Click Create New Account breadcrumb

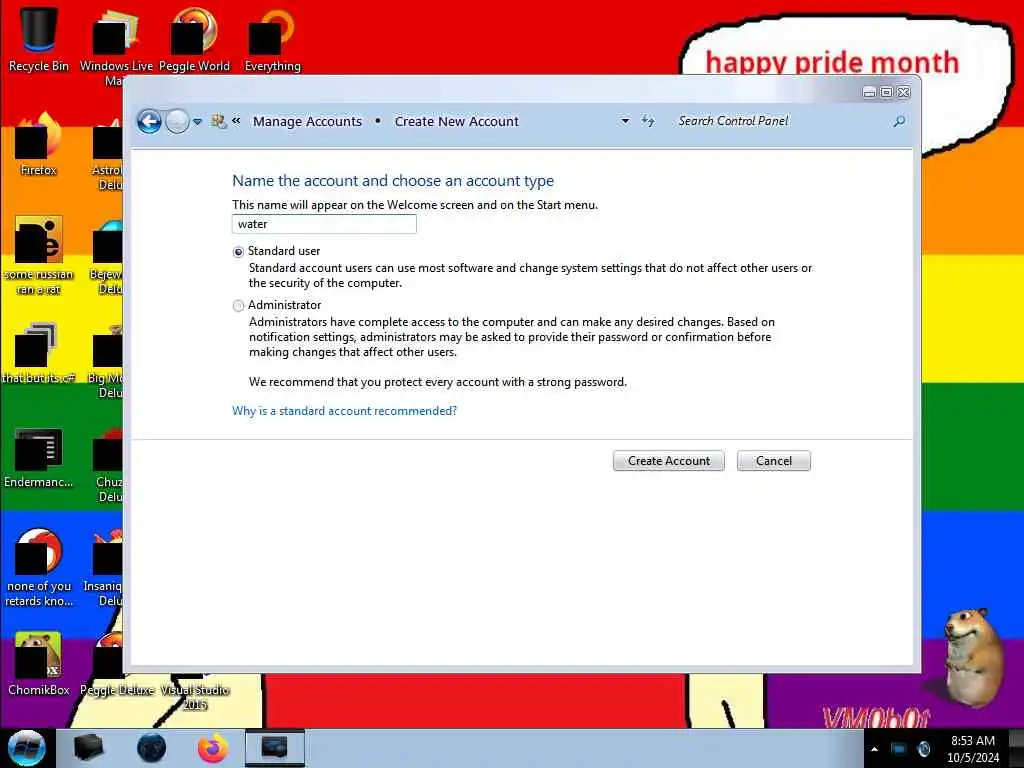click(456, 121)
